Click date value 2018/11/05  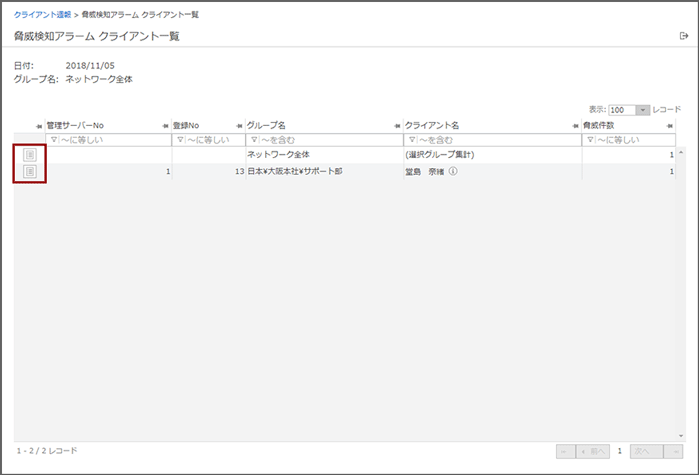[90, 66]
